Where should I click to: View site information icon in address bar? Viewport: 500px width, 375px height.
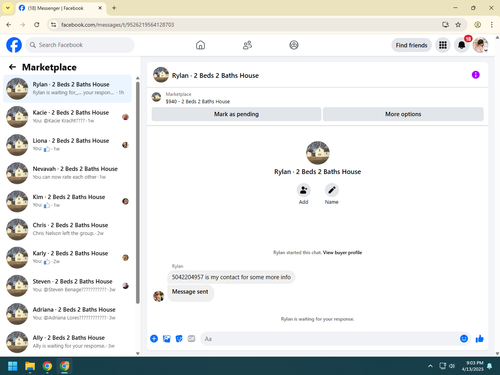coord(53,25)
